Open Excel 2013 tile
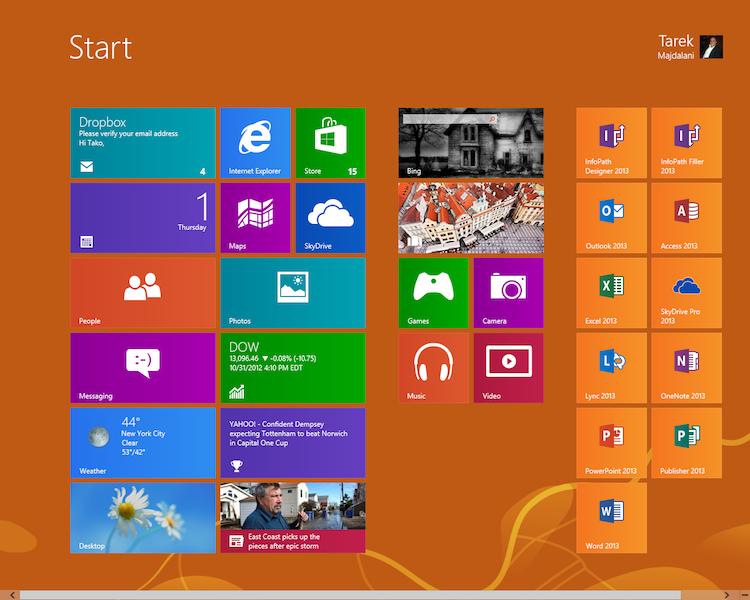Viewport: 750px width, 600px height. tap(611, 292)
